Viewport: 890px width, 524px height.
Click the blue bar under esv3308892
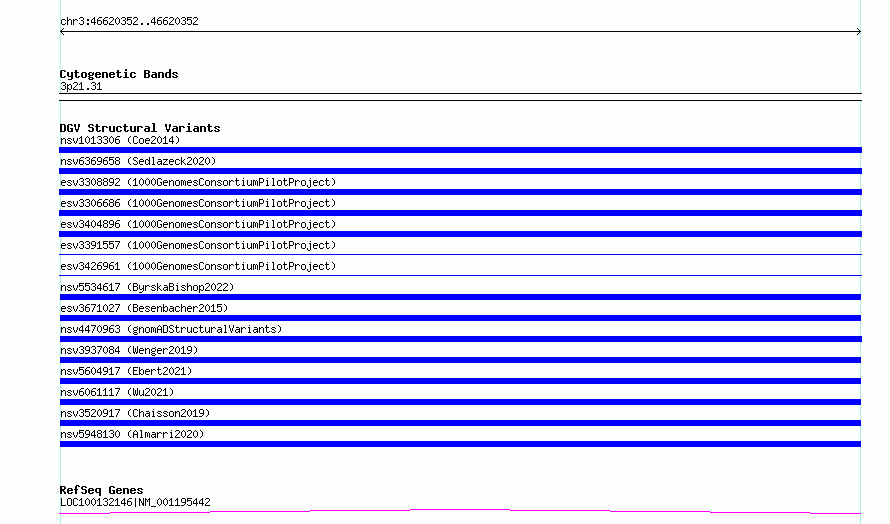click(x=460, y=192)
